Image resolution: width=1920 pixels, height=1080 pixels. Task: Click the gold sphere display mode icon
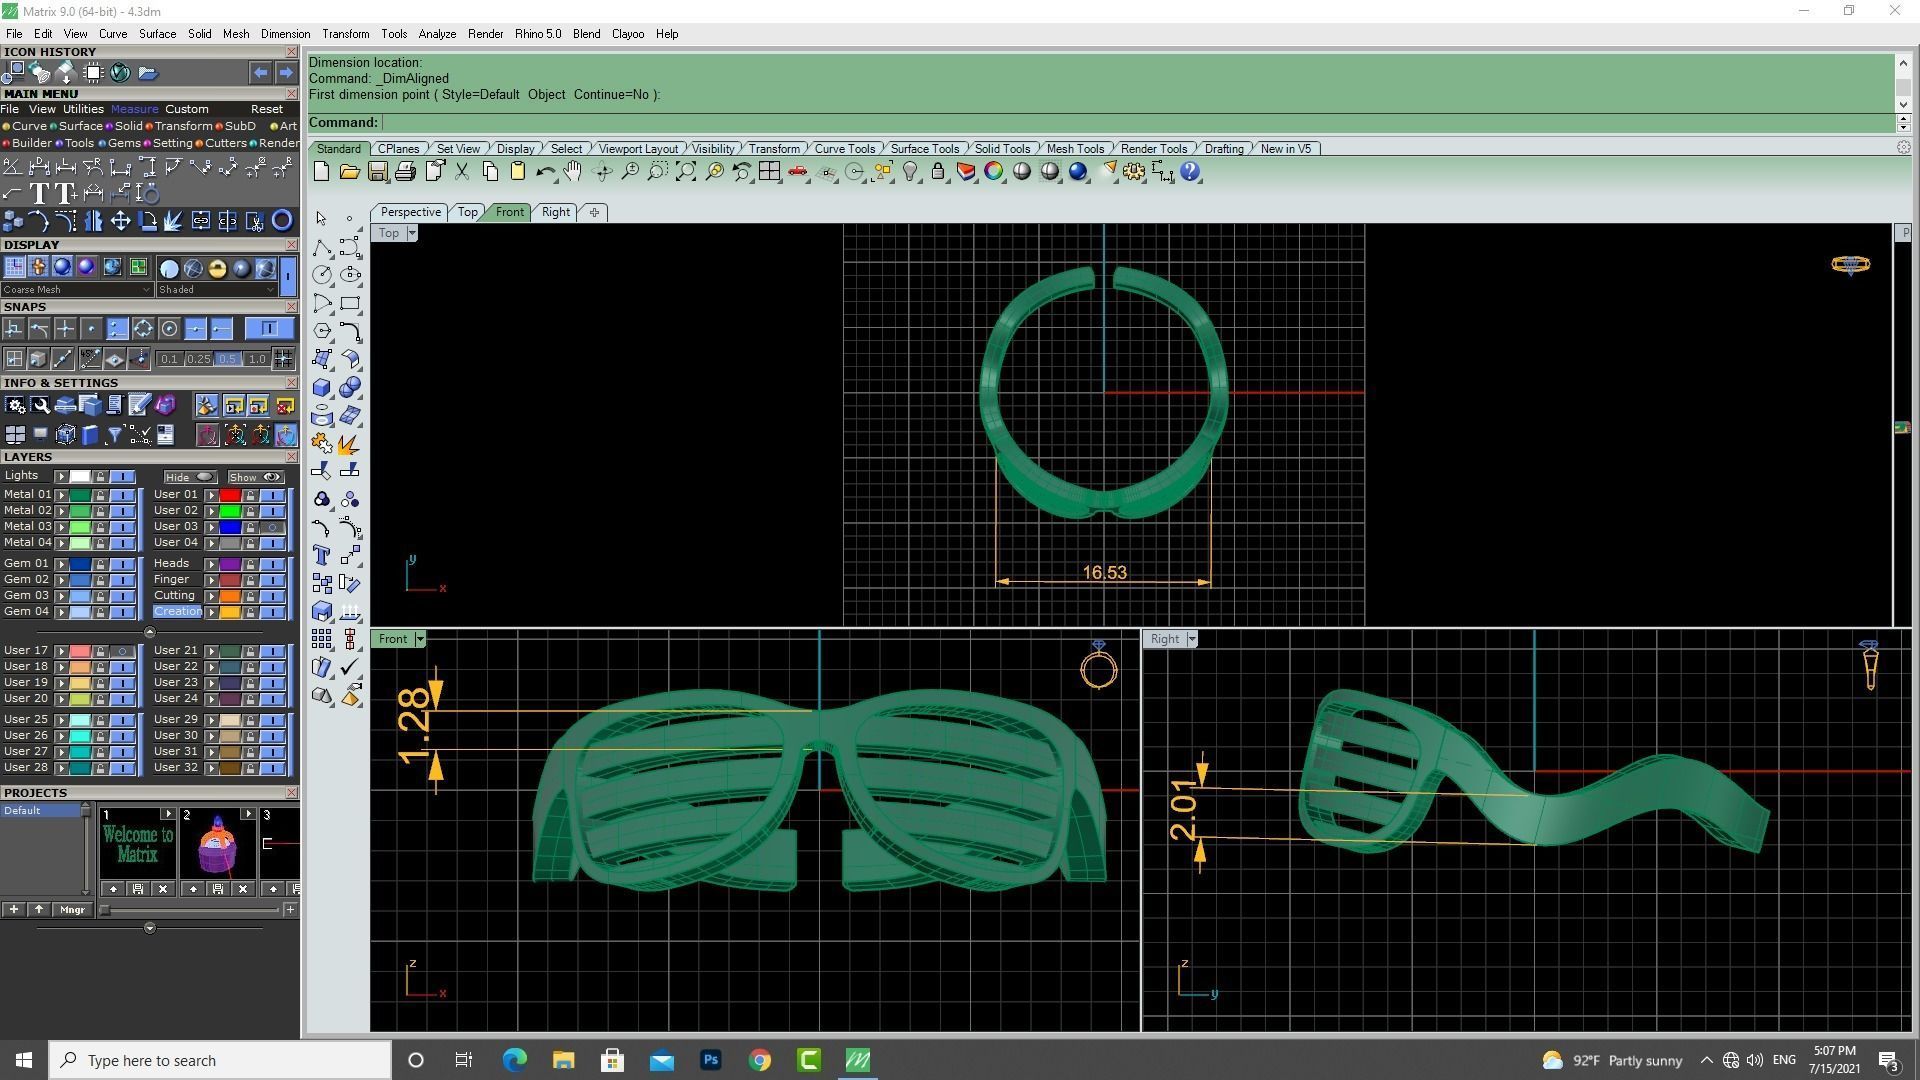click(x=217, y=268)
